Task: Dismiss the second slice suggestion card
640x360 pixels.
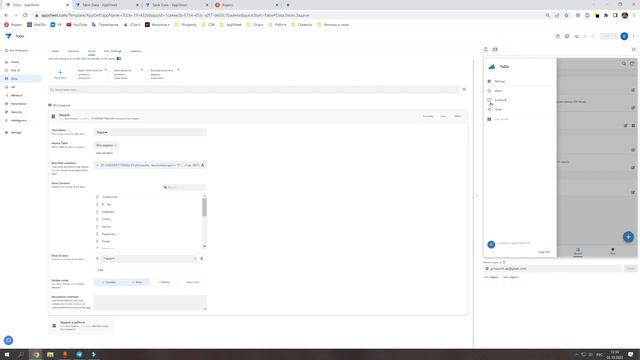Action: pyautogui.click(x=142, y=70)
